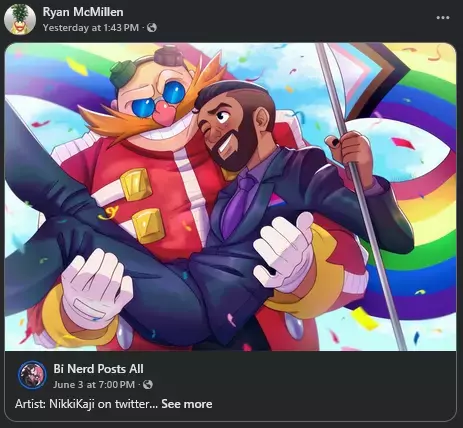Screen dimensions: 463x428
Task: Open the "June 3 at 7:00 PM" timestamp
Action: 94,385
